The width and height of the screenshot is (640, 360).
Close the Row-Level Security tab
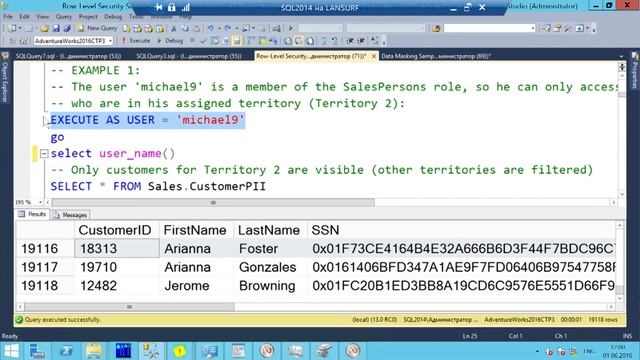pos(373,56)
